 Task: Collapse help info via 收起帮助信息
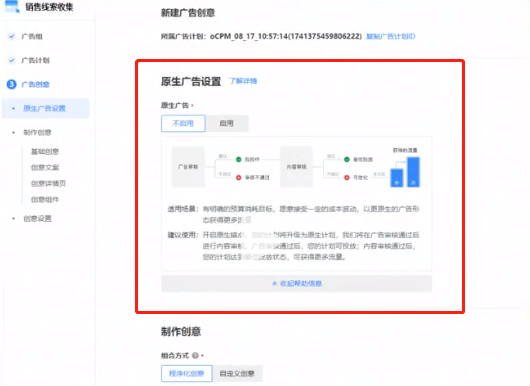coord(297,284)
